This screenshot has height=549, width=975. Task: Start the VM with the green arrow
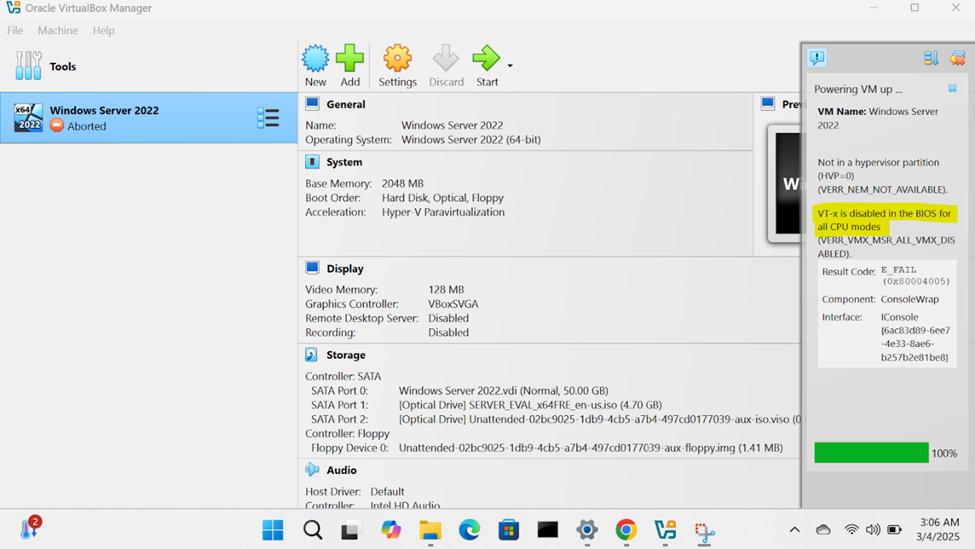pyautogui.click(x=486, y=58)
